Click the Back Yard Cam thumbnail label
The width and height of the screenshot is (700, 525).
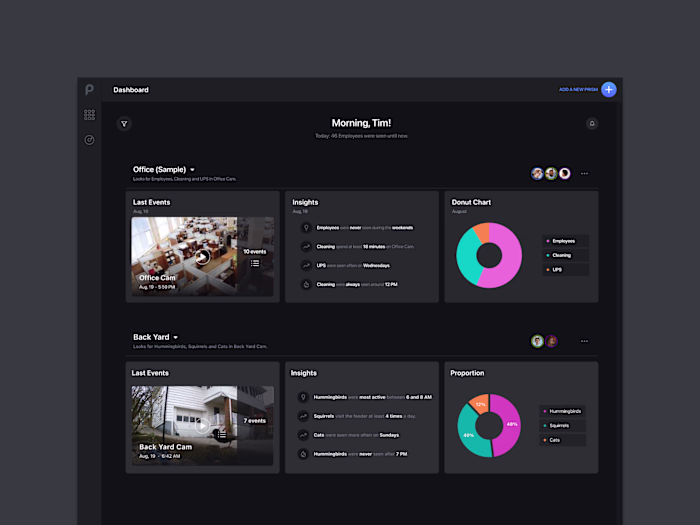point(165,447)
